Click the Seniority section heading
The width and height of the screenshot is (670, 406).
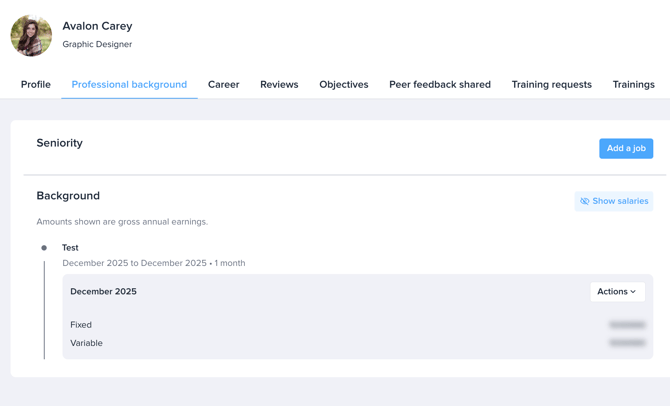[x=59, y=143]
